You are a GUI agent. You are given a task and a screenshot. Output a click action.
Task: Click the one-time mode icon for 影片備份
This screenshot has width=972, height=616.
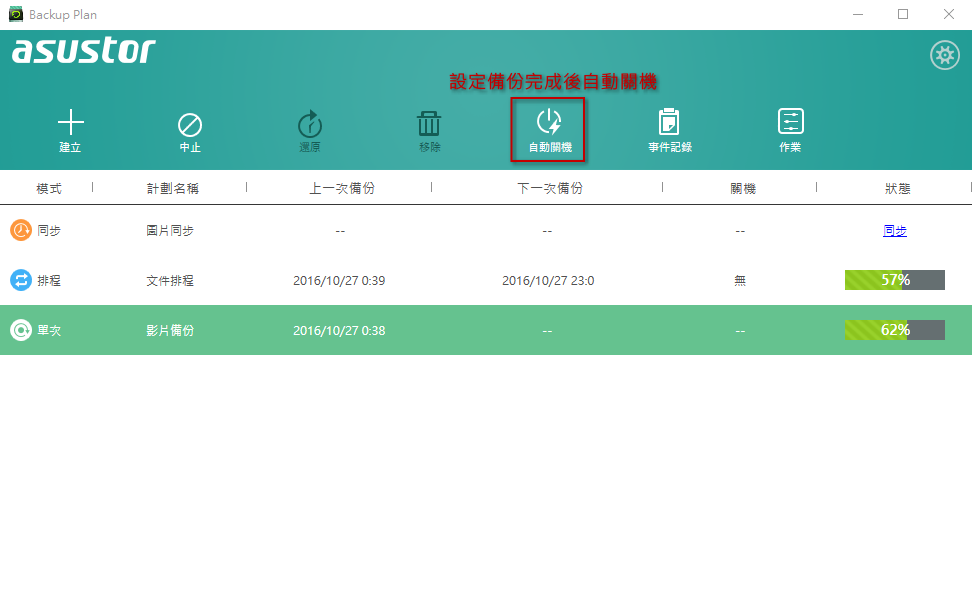pos(21,330)
